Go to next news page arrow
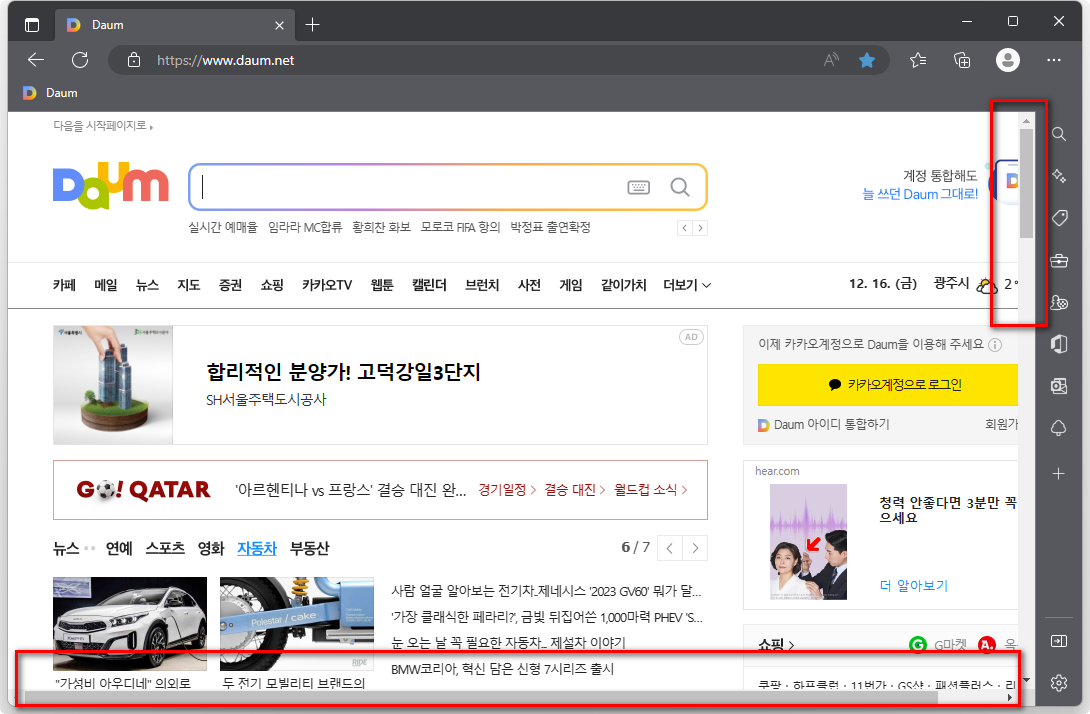 pyautogui.click(x=695, y=549)
